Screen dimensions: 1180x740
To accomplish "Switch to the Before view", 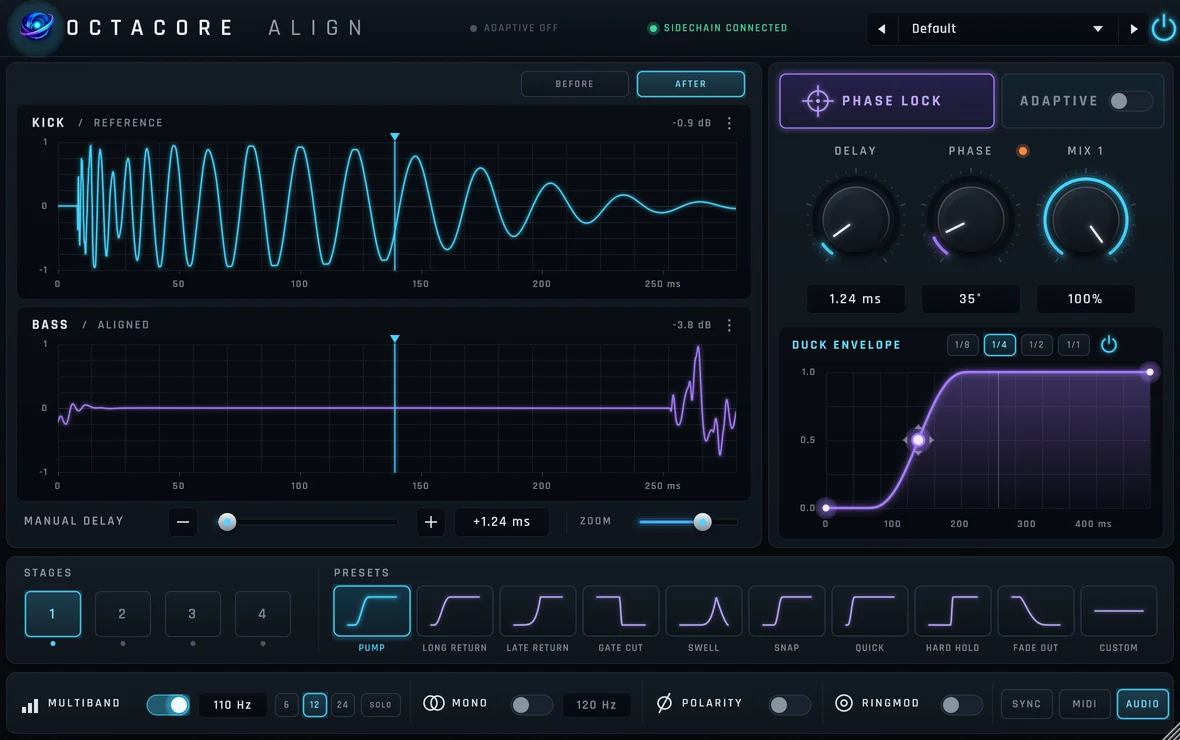I will (x=575, y=84).
